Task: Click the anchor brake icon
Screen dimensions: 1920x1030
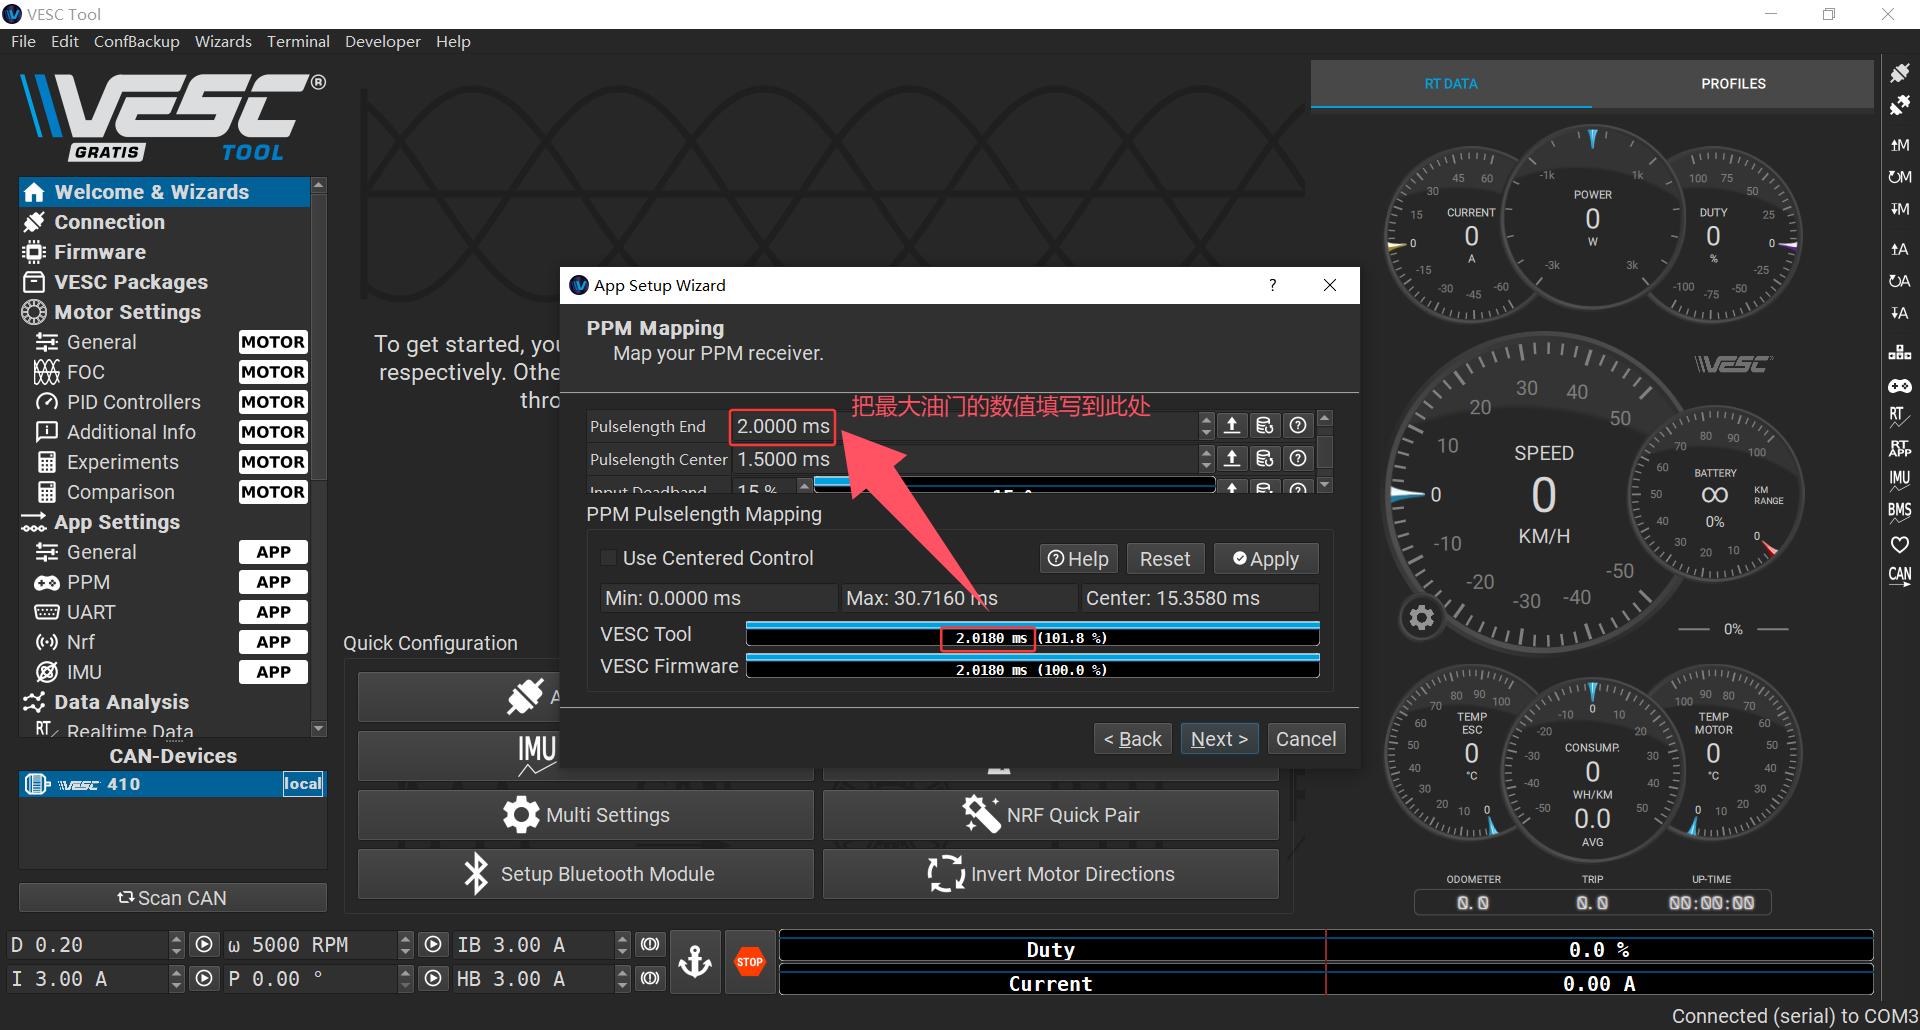Action: pos(695,962)
